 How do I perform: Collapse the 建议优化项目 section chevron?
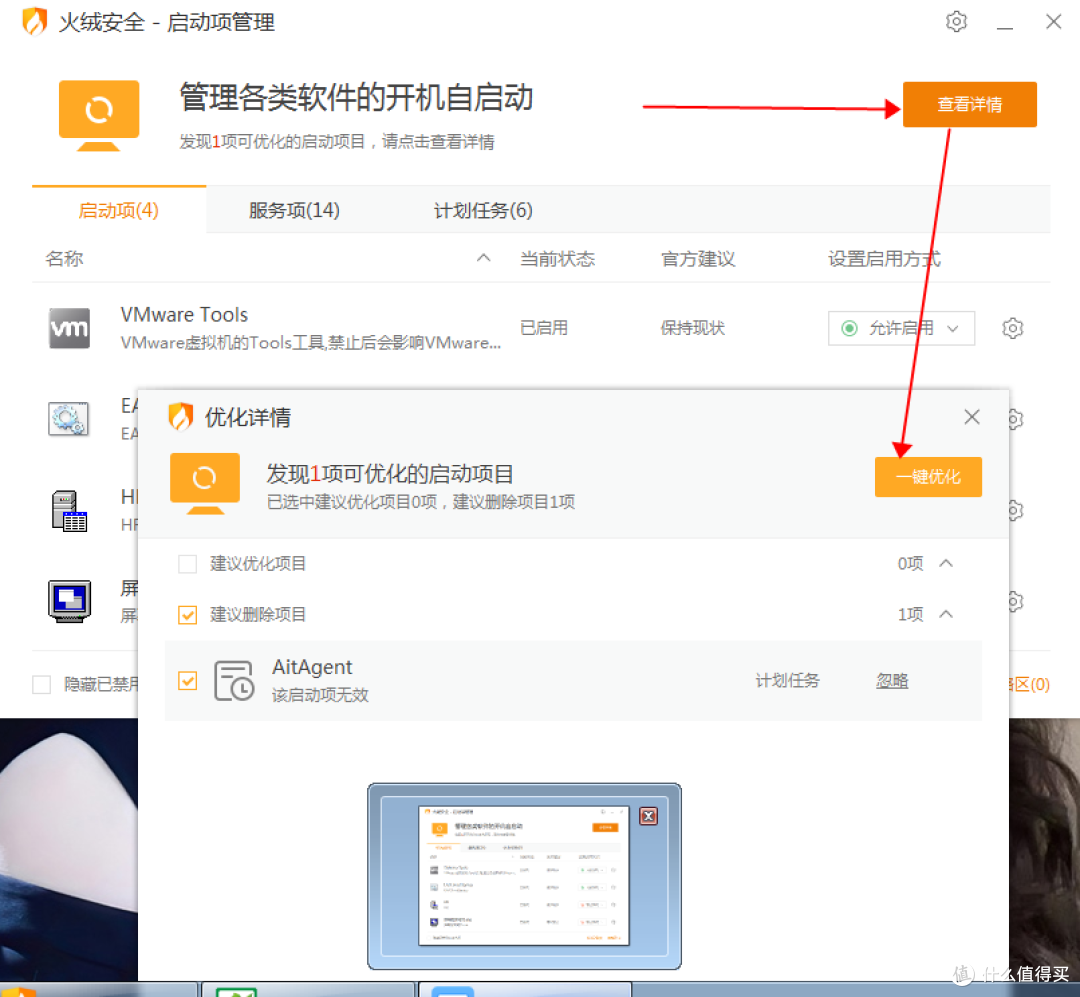click(x=946, y=564)
